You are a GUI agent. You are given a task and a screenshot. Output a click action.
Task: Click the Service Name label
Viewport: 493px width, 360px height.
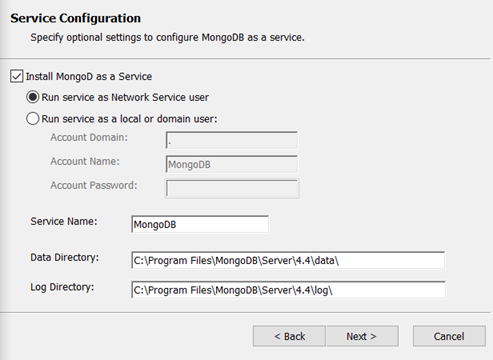coord(64,221)
